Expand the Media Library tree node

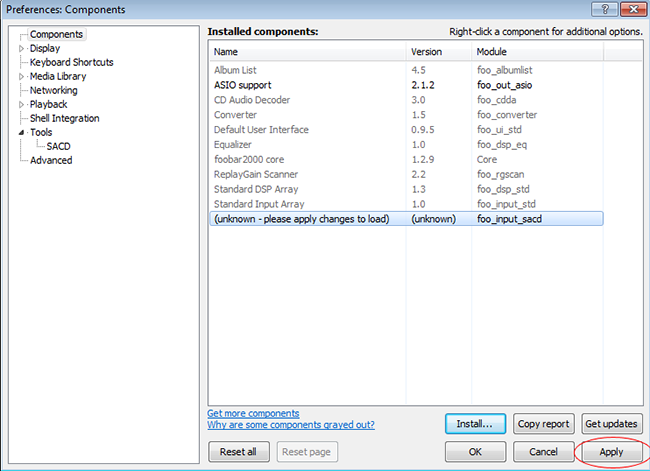point(22,76)
